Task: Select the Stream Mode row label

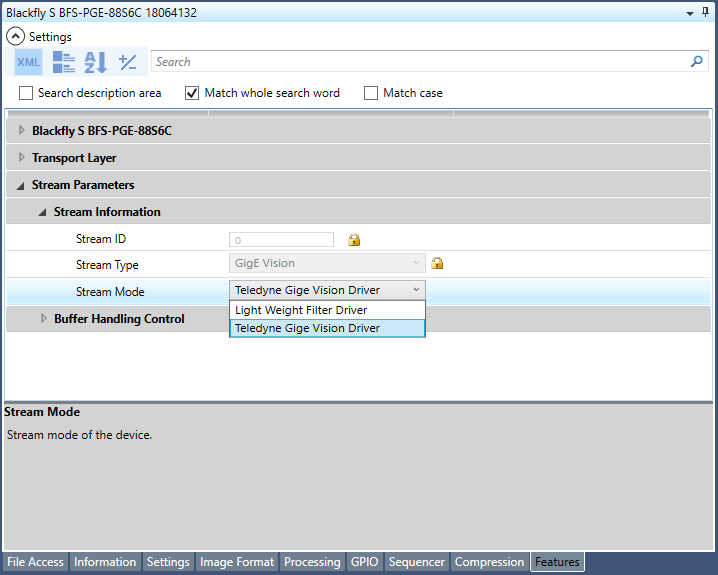Action: (x=110, y=292)
